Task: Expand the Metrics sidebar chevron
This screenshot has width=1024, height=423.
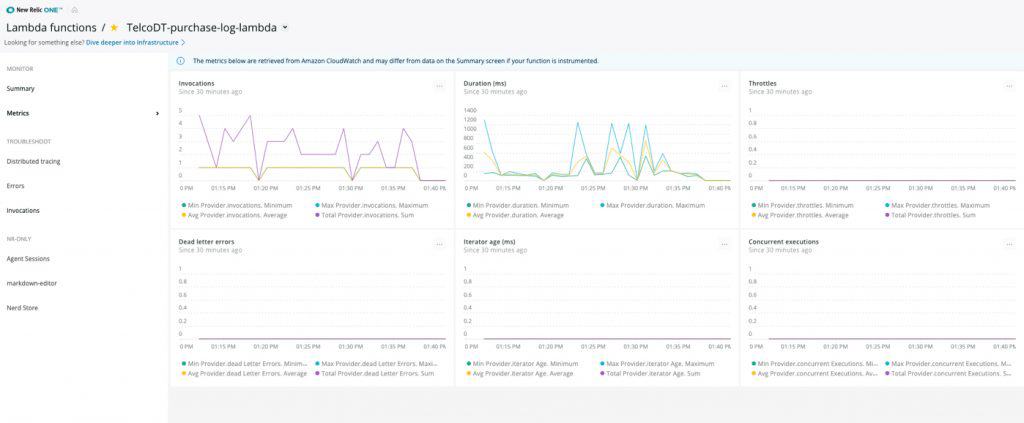Action: [x=157, y=114]
